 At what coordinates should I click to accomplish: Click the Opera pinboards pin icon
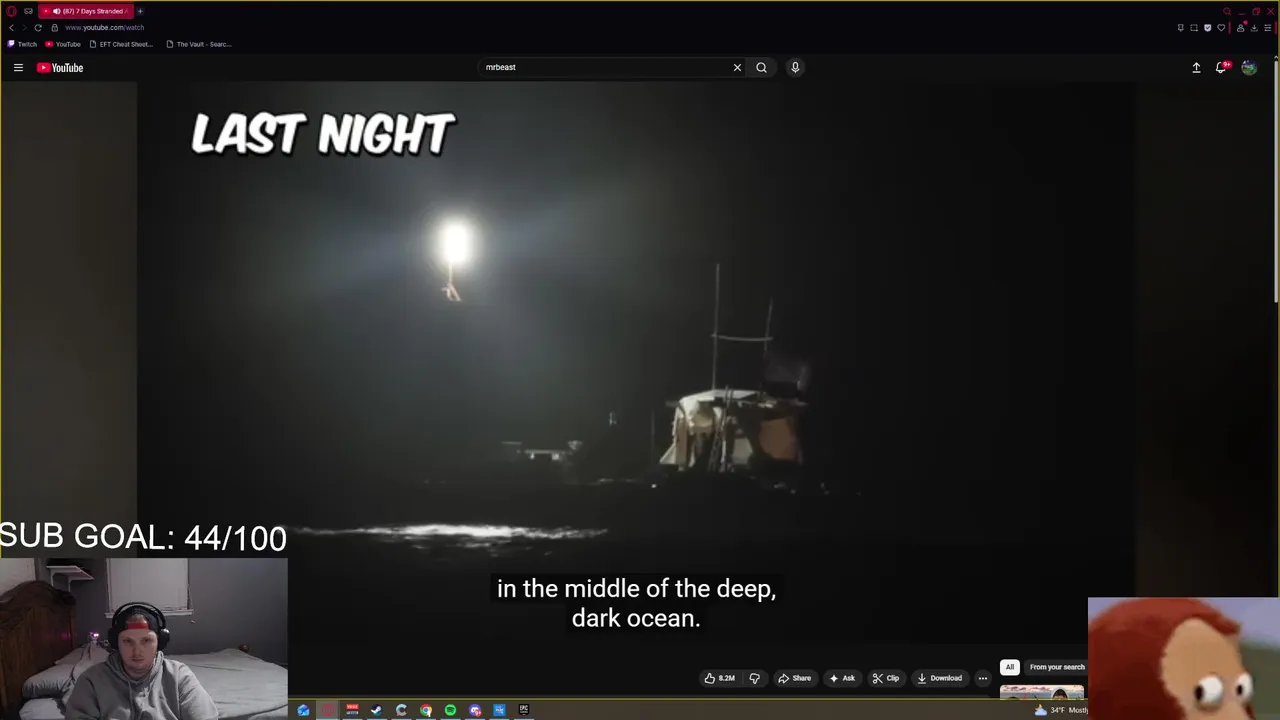pyautogui.click(x=1181, y=27)
